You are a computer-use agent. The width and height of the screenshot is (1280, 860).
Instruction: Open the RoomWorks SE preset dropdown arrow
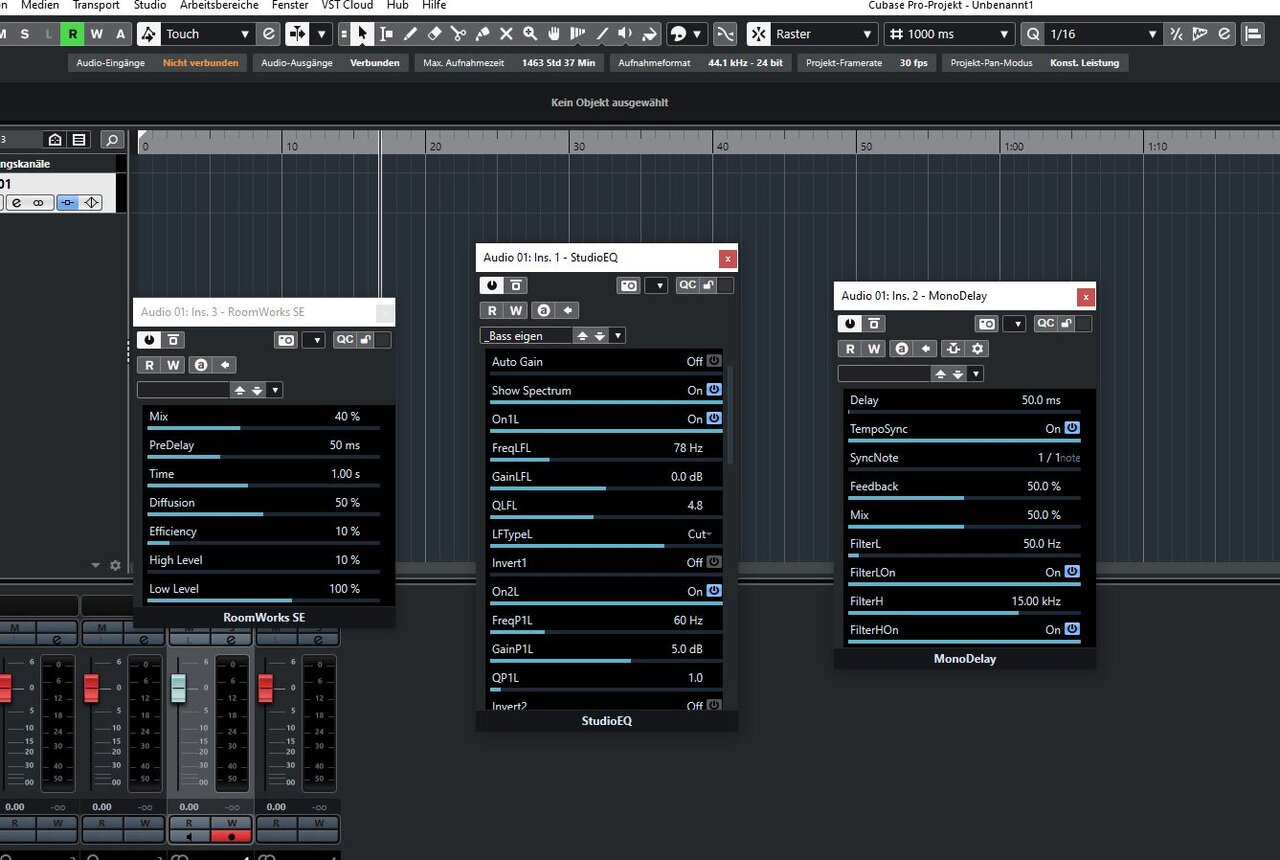(276, 390)
